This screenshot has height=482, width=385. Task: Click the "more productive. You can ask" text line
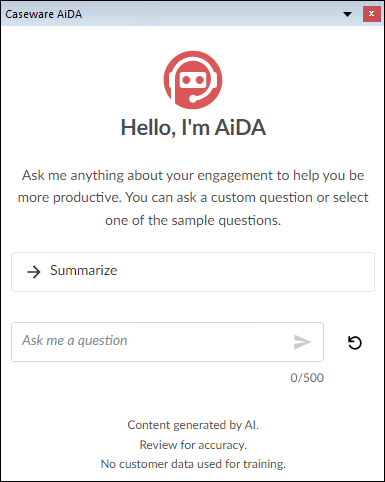click(x=193, y=198)
